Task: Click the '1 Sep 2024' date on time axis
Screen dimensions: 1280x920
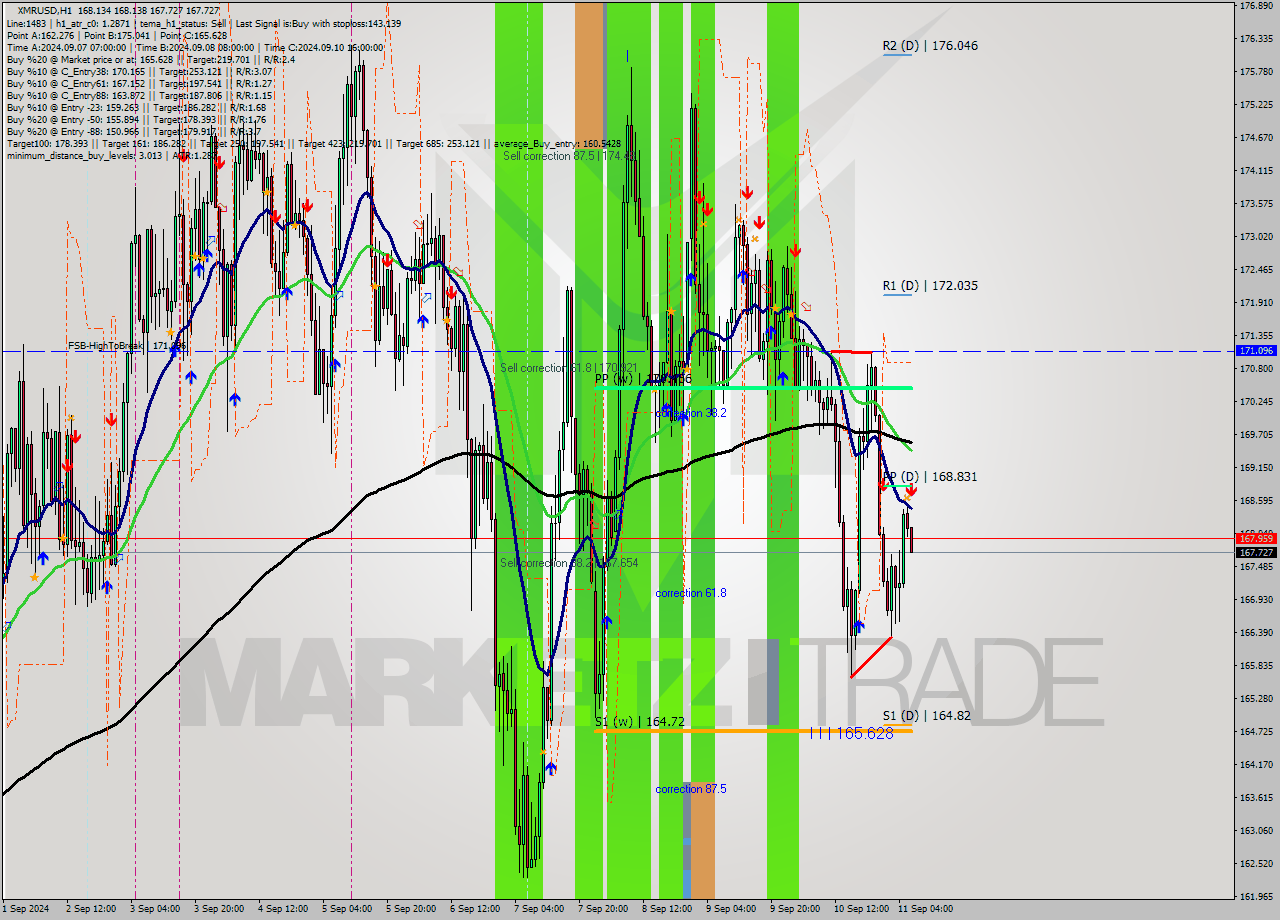Action: [x=26, y=909]
